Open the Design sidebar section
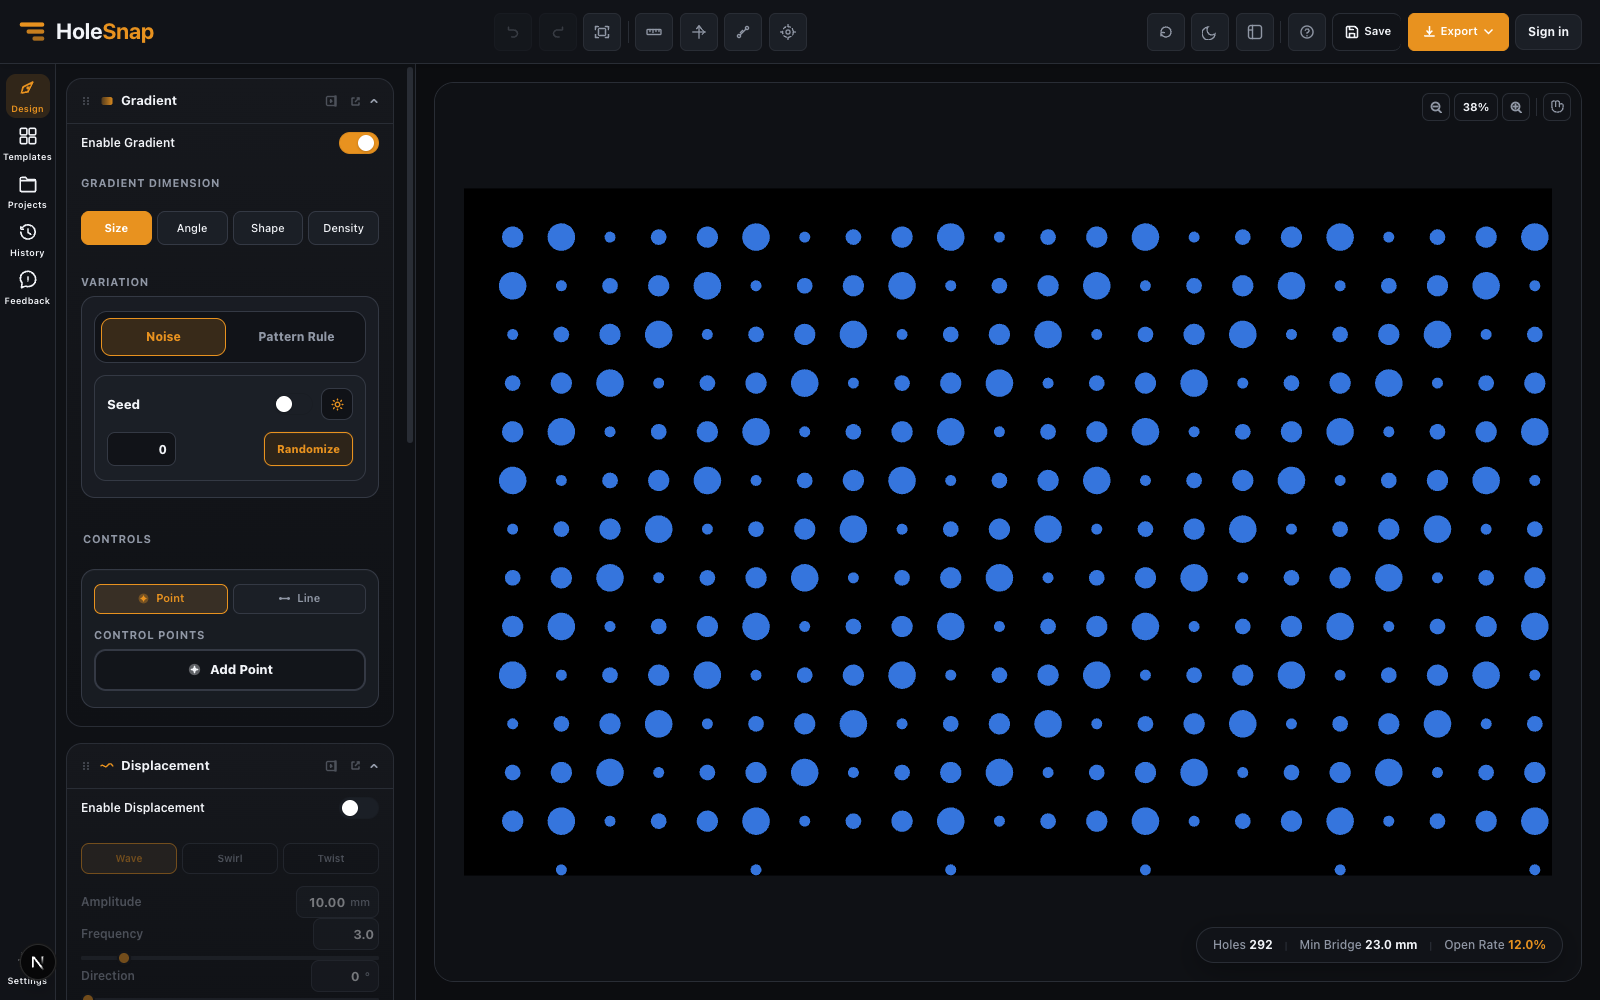Screen dimensions: 1600x1000 click(27, 96)
